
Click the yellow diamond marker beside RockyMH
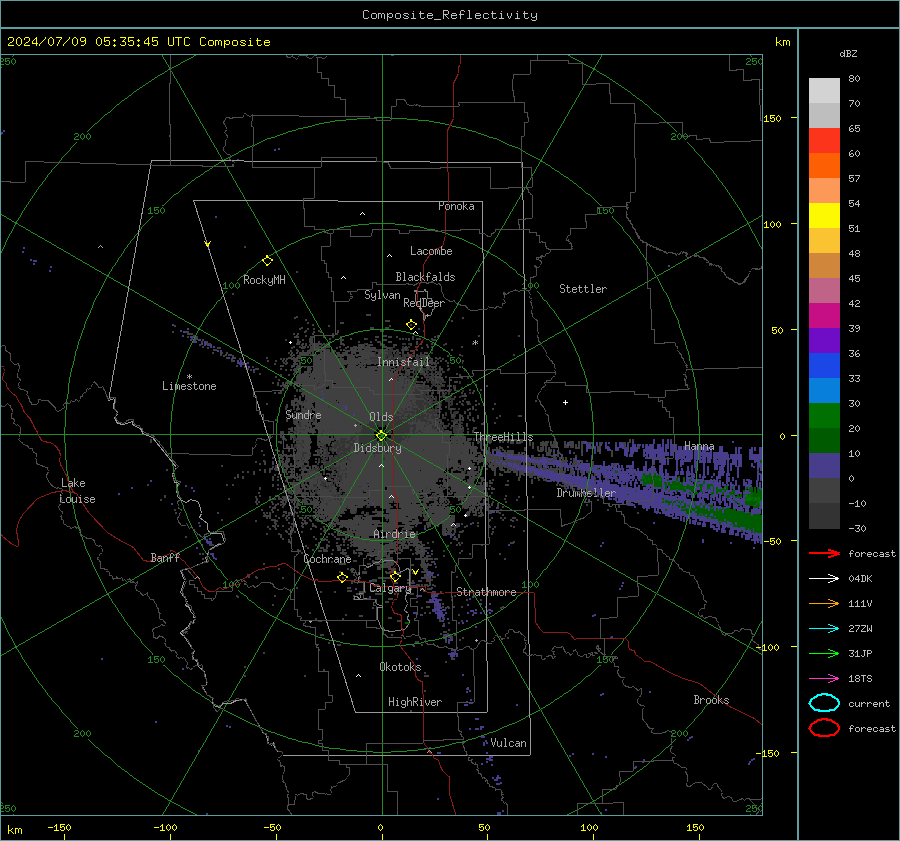267,261
